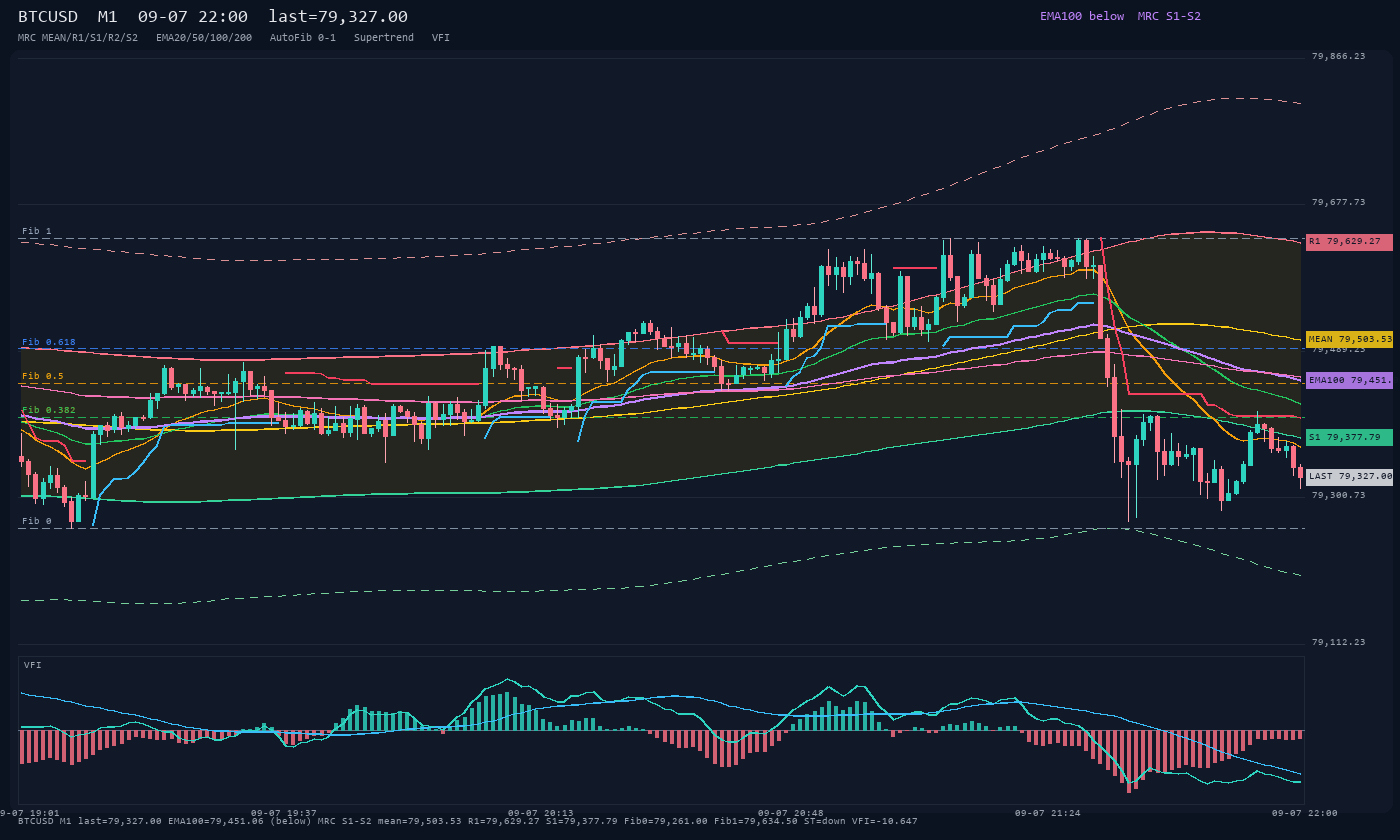Click the VFI label in header legend
The width and height of the screenshot is (1400, 840).
coord(441,37)
